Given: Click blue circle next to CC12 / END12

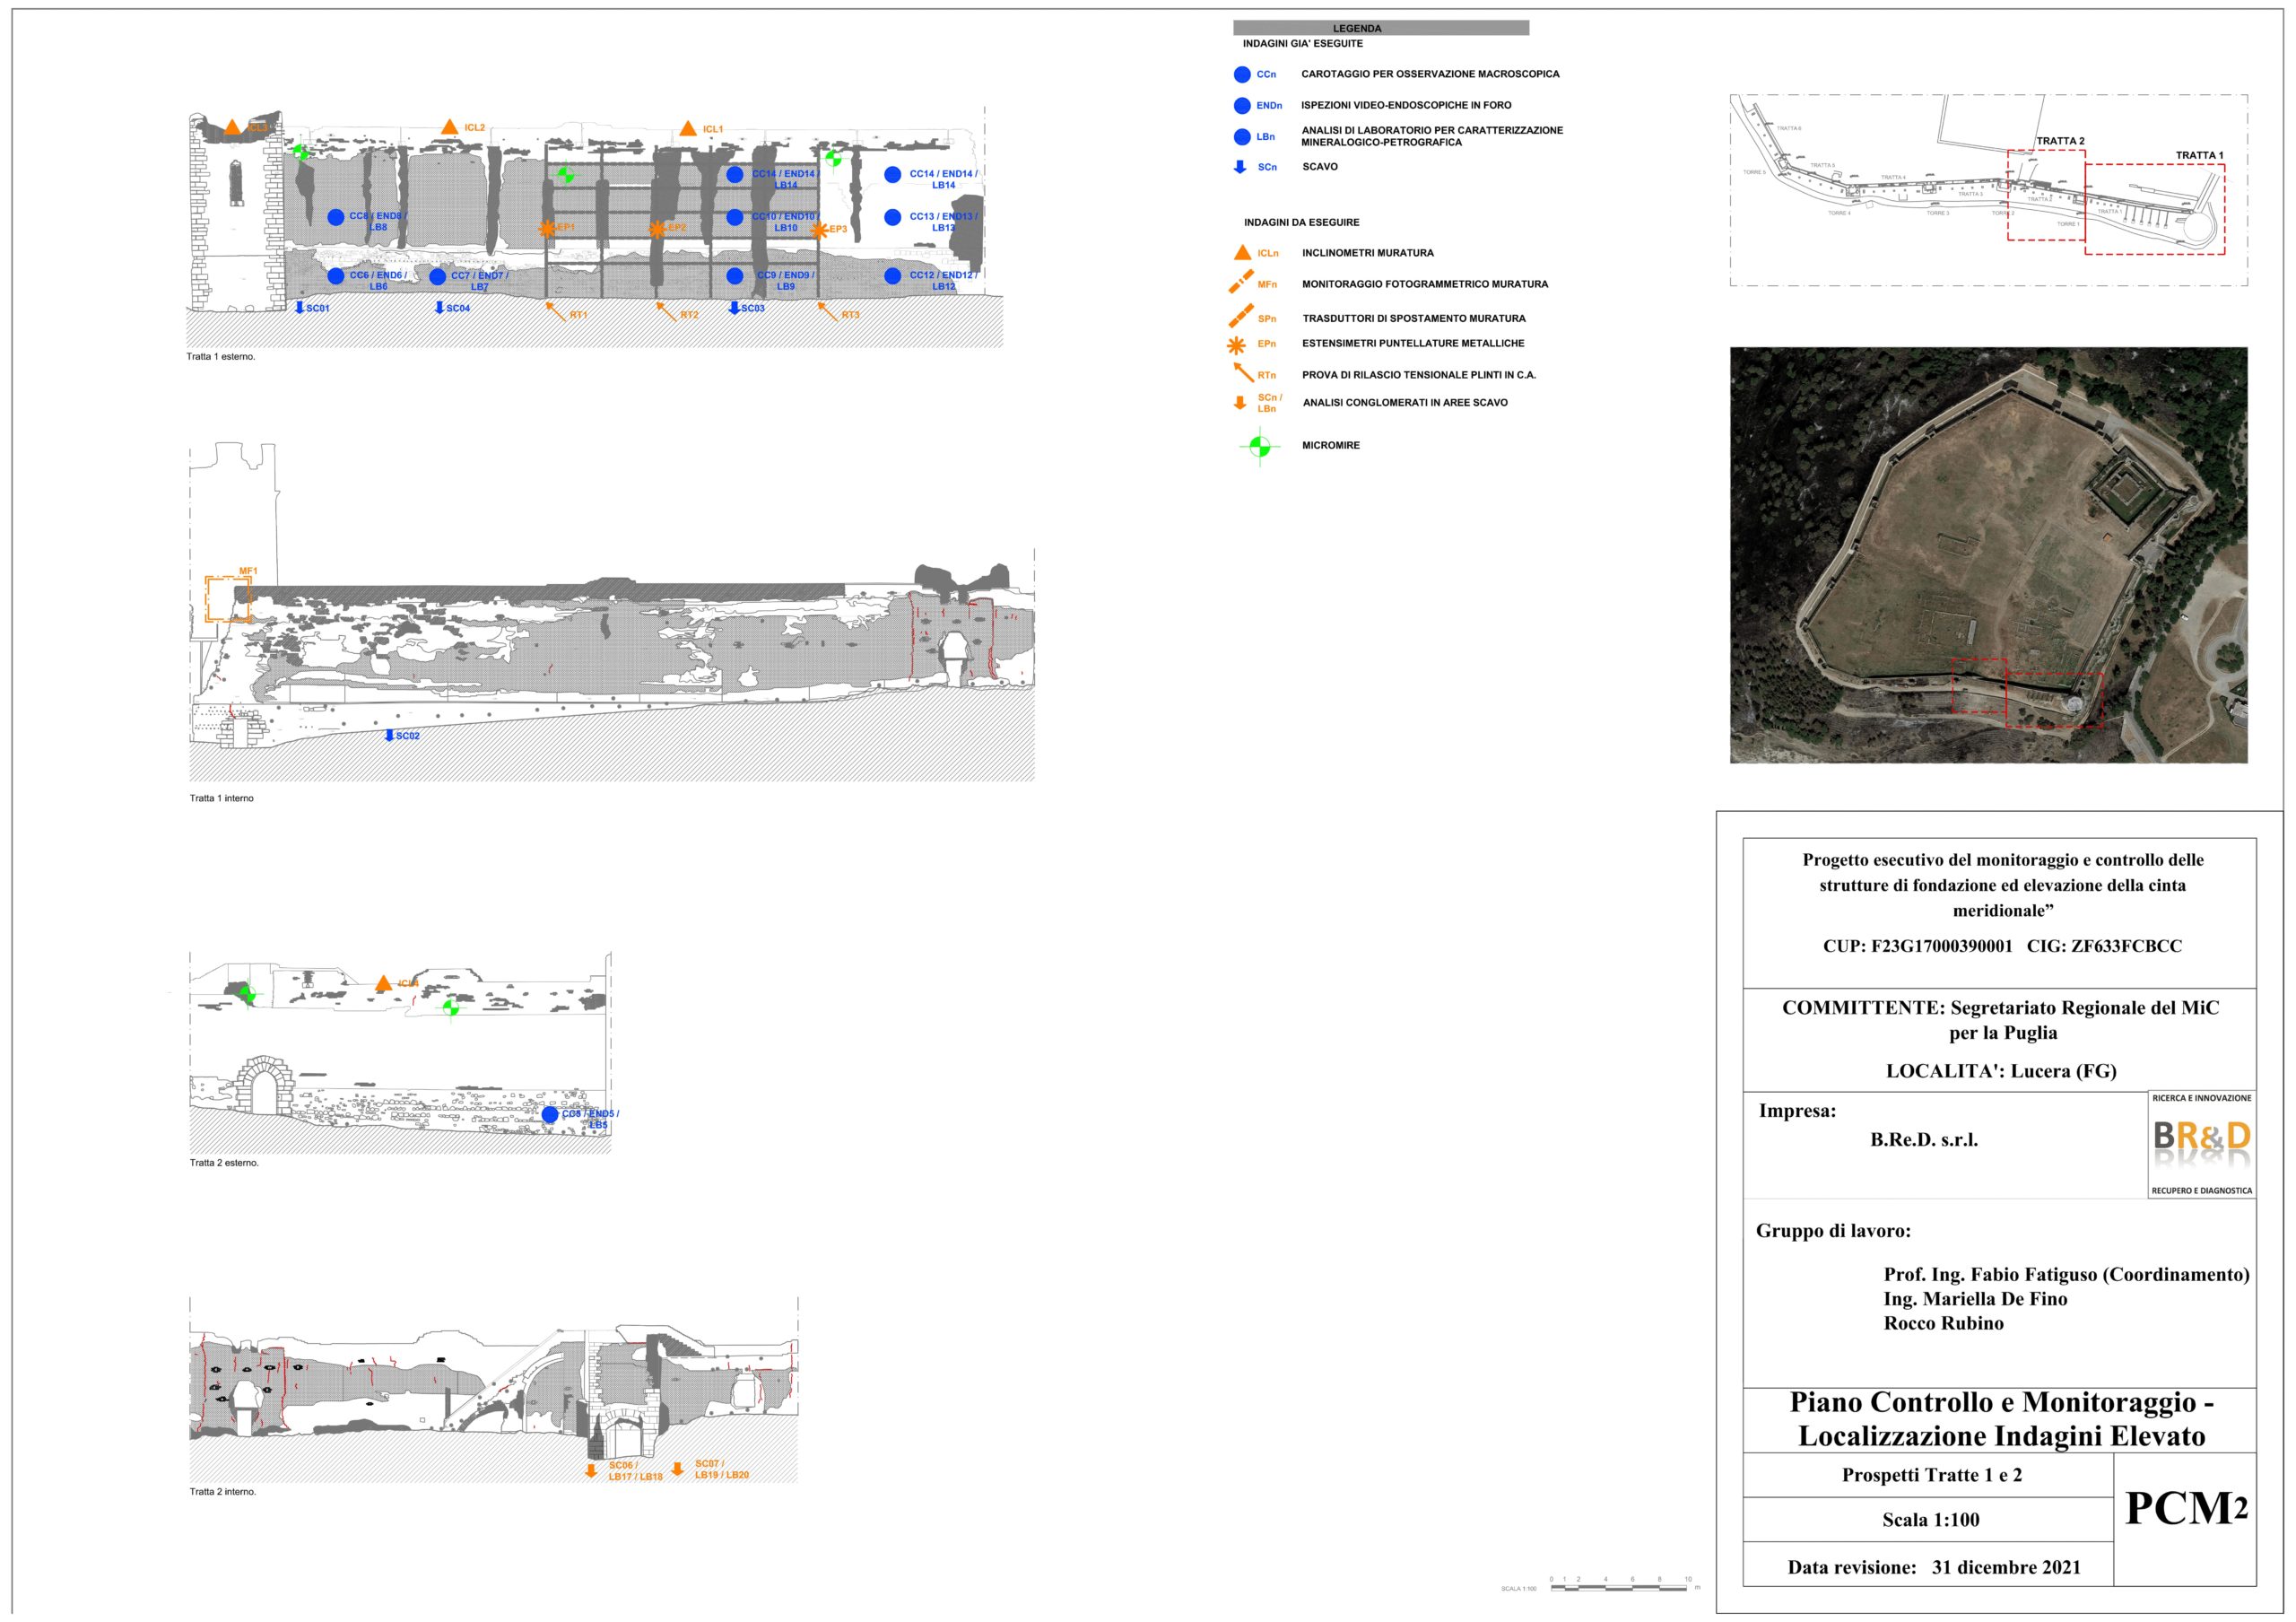Looking at the screenshot, I should pyautogui.click(x=893, y=276).
